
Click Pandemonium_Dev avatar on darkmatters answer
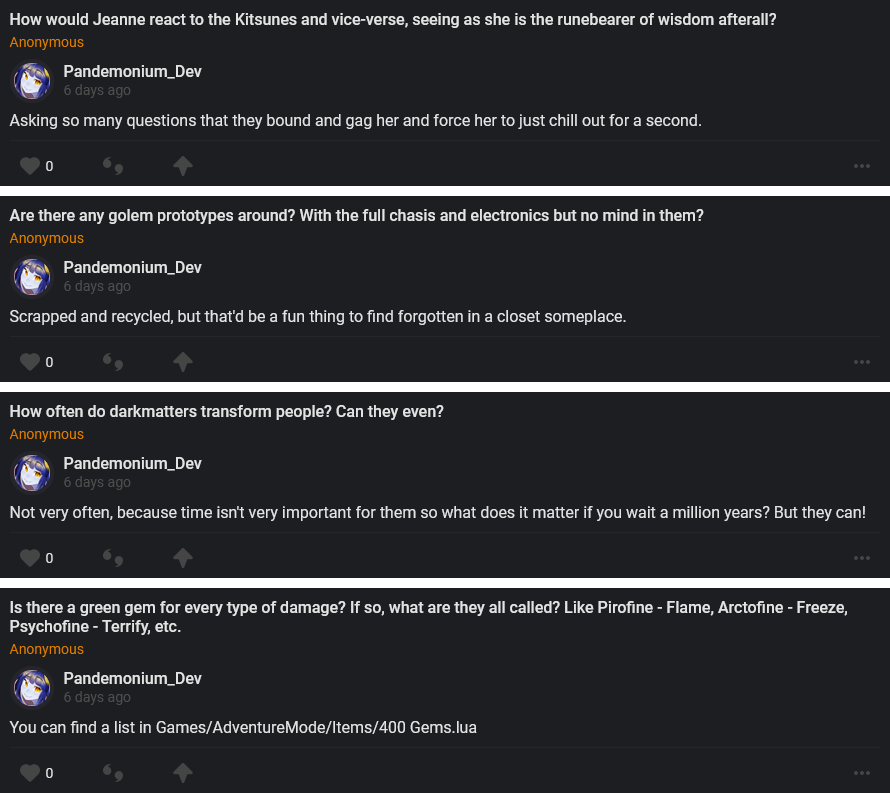point(32,473)
